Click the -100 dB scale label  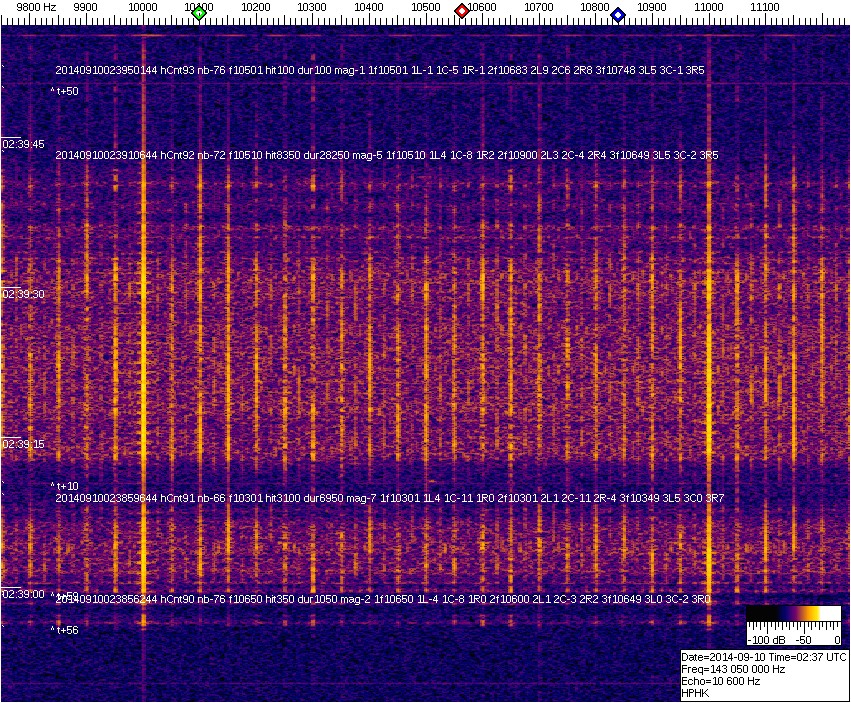click(765, 639)
